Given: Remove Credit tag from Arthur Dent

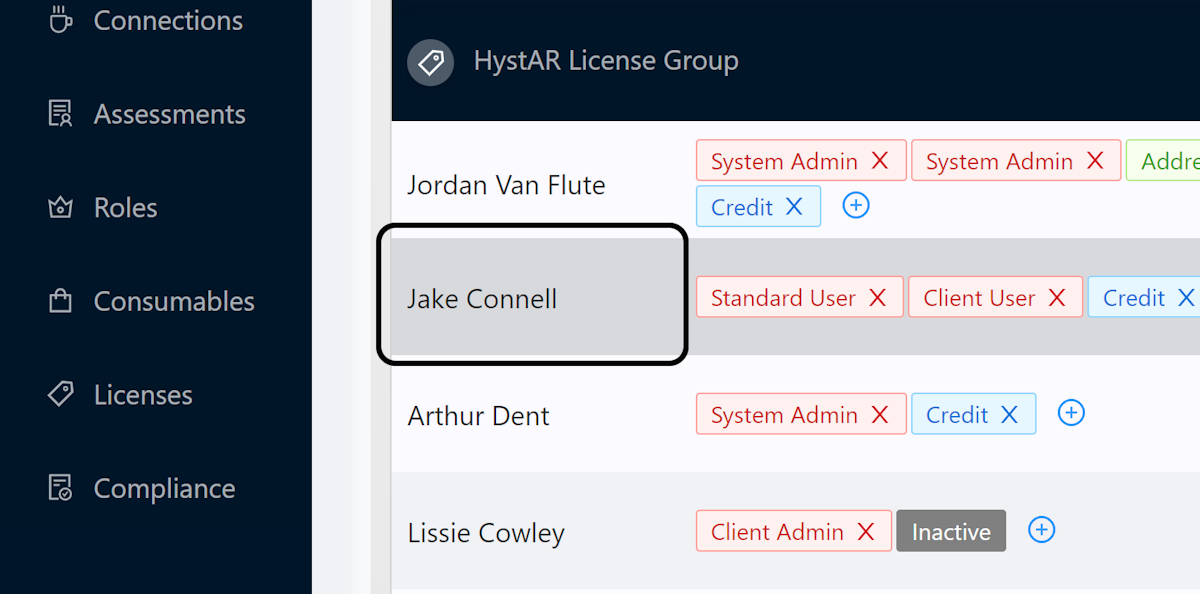Looking at the screenshot, I should (x=1009, y=414).
